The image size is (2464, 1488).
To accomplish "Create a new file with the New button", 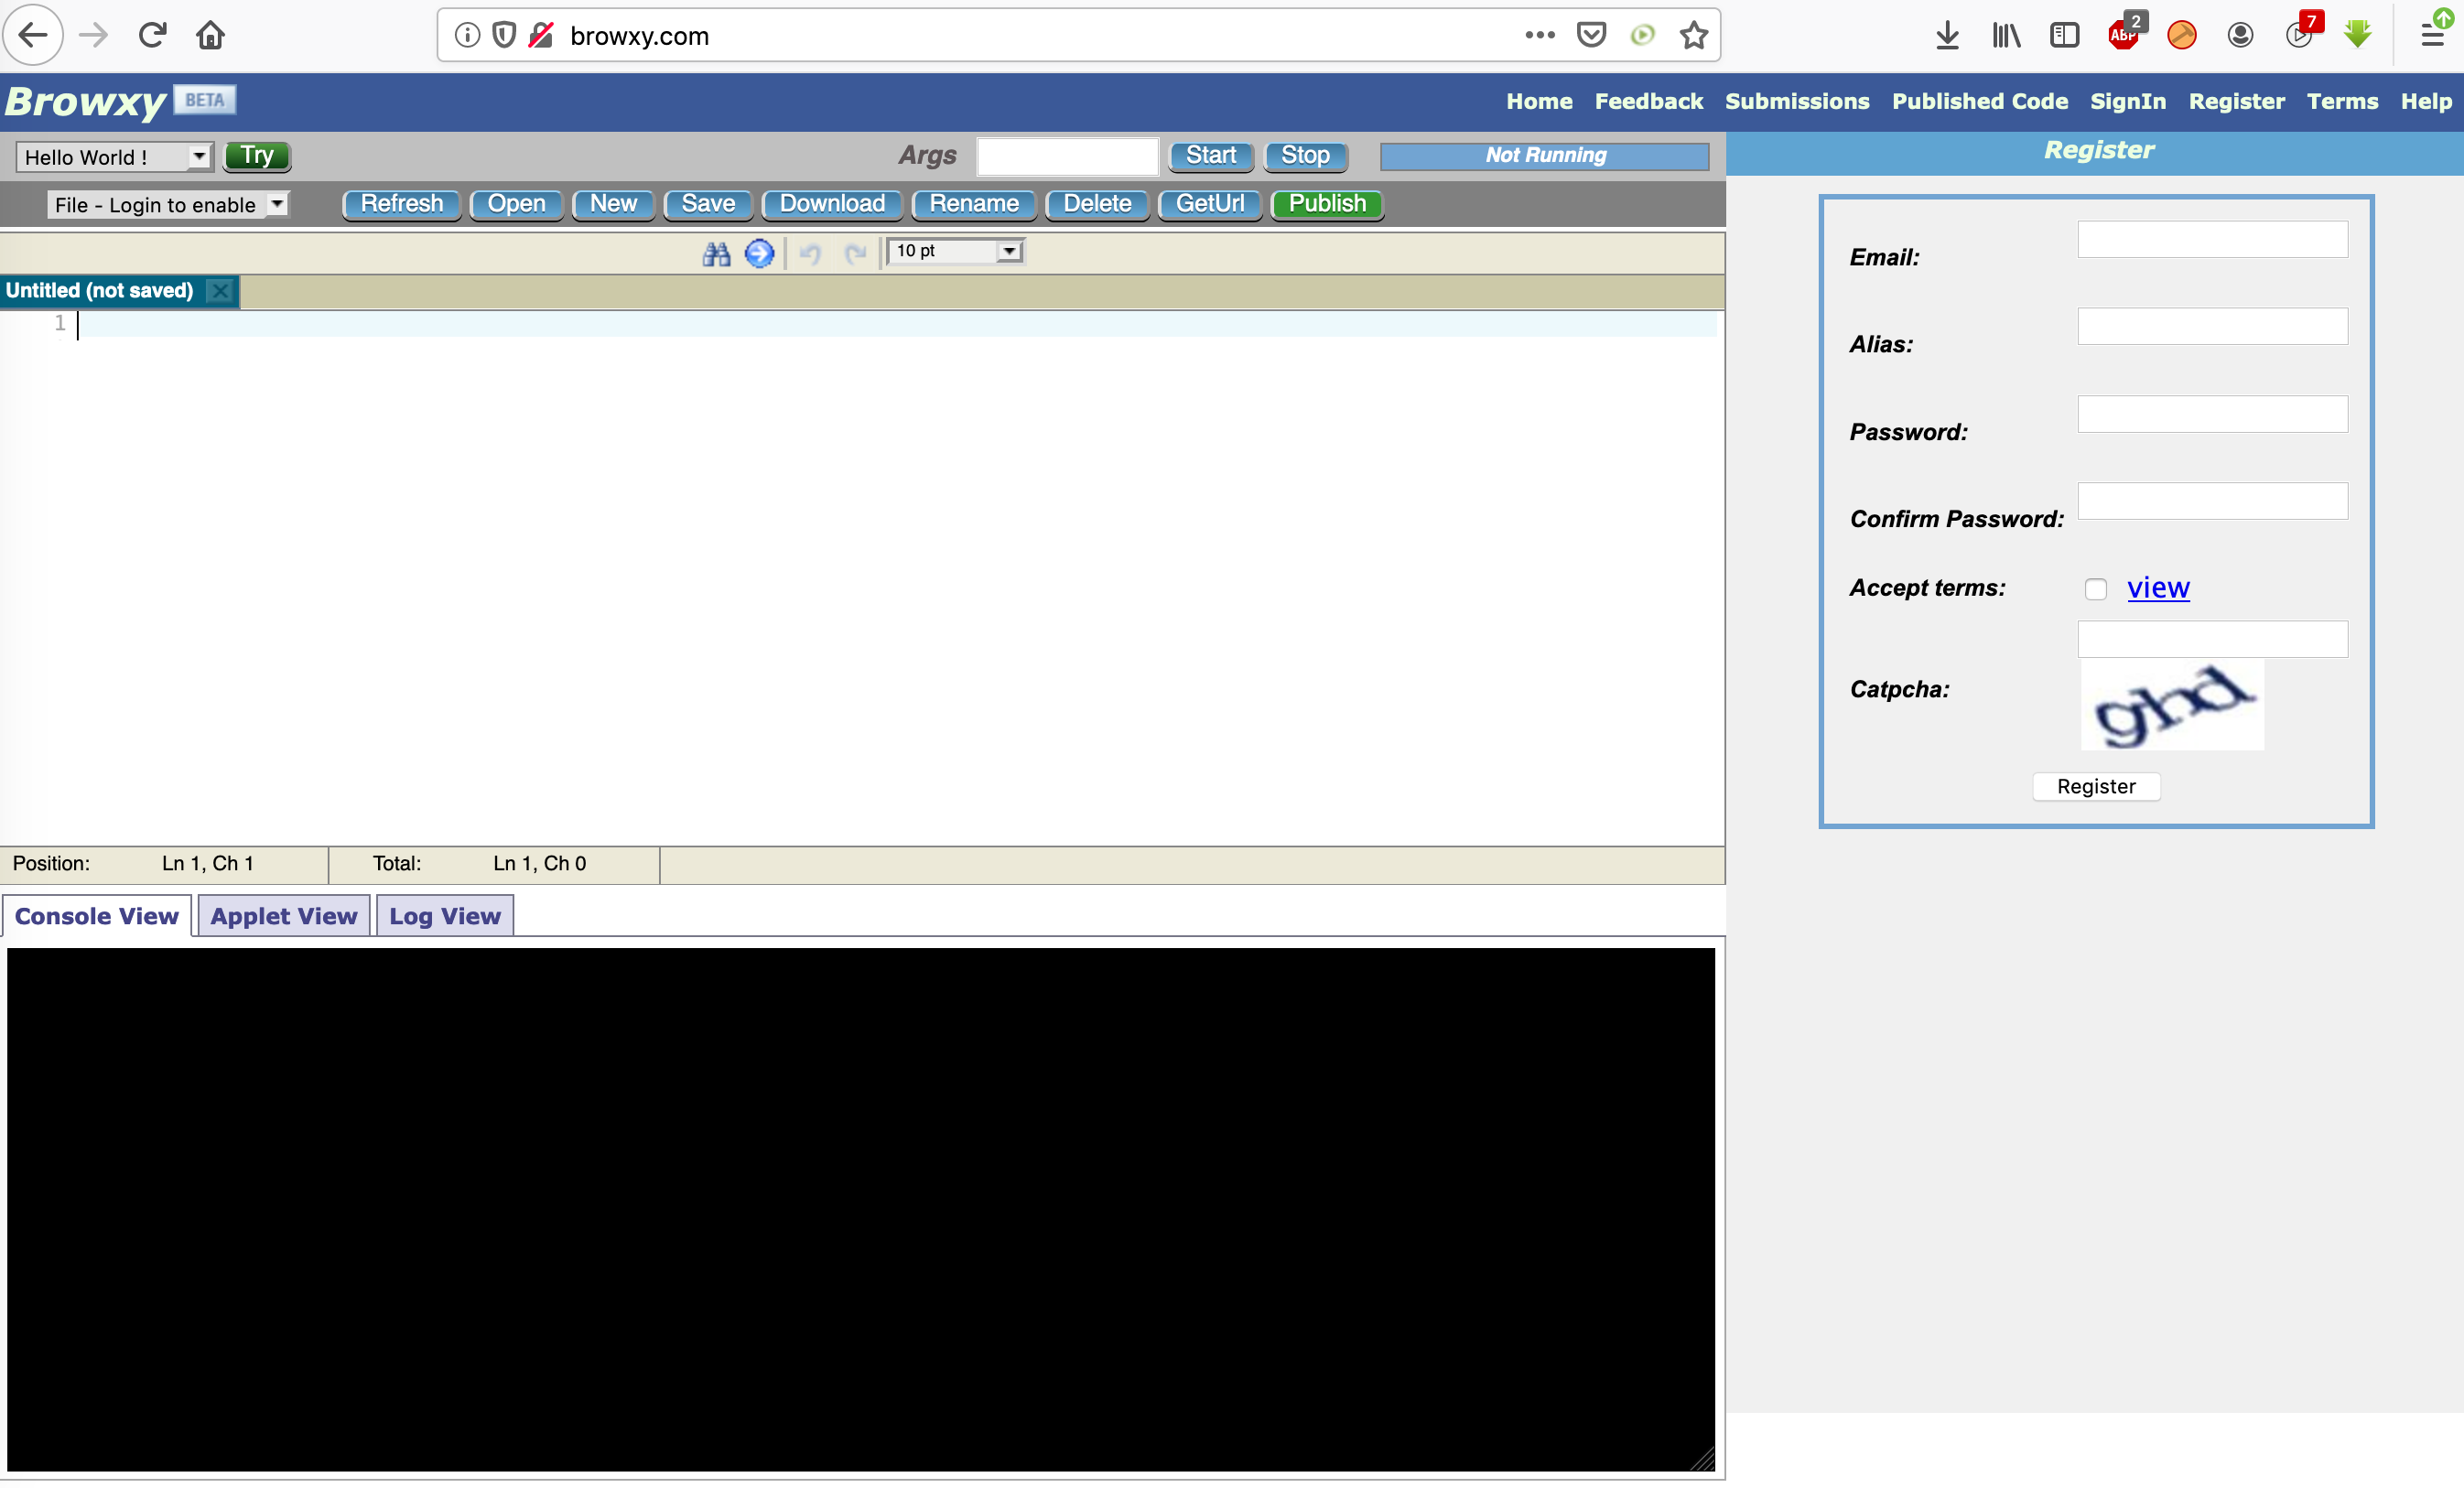I will [x=612, y=204].
